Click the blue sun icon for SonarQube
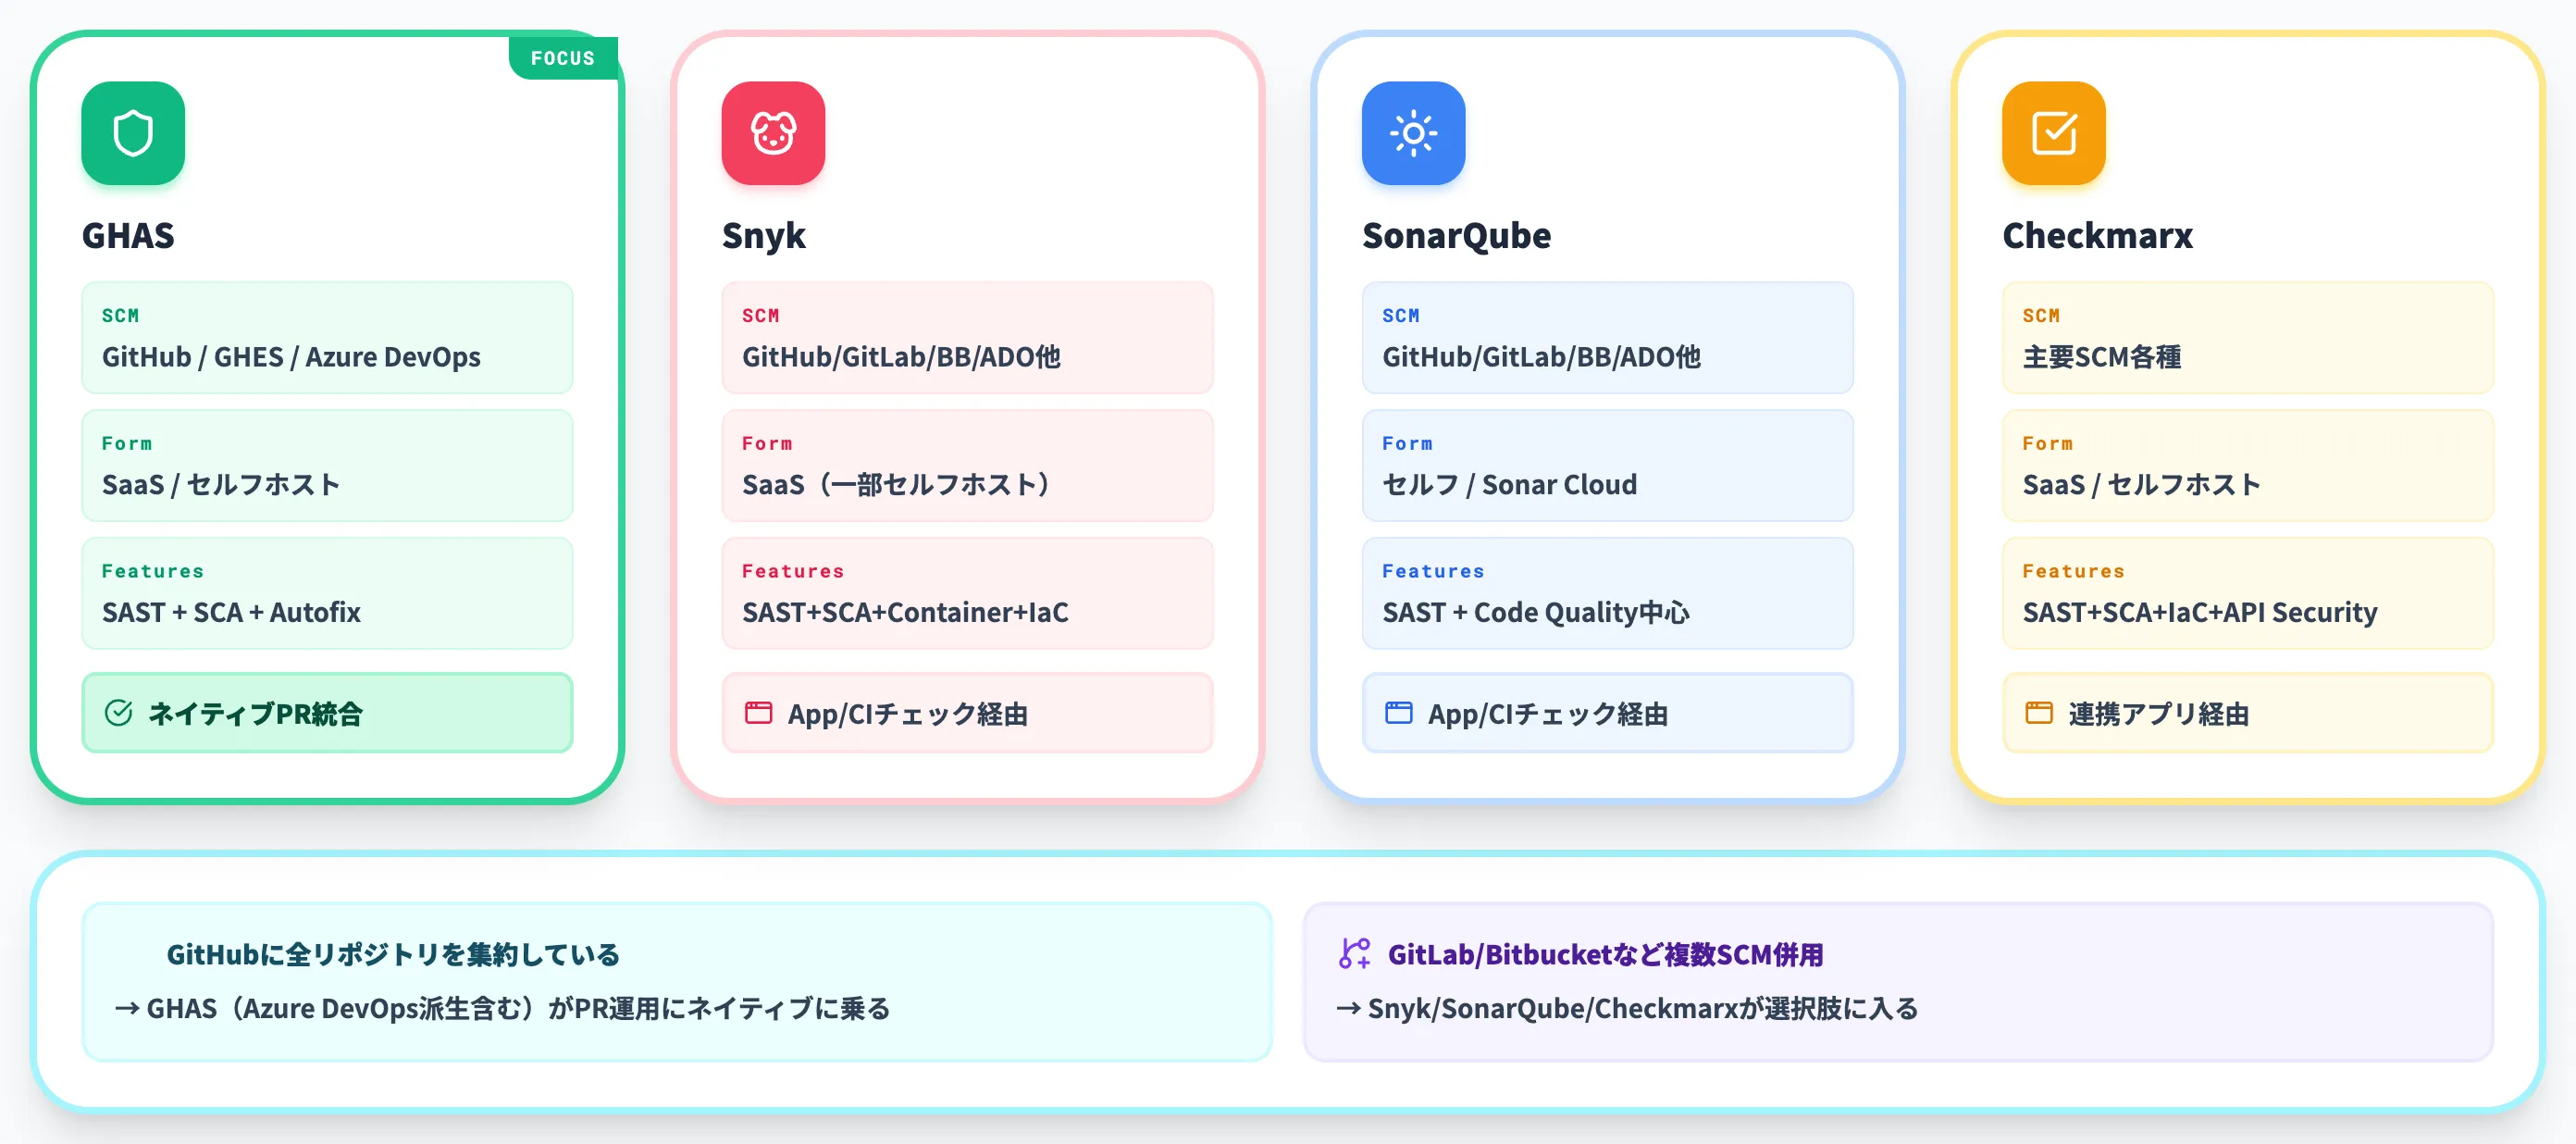Screen dimensions: 2576x1144 1413,133
